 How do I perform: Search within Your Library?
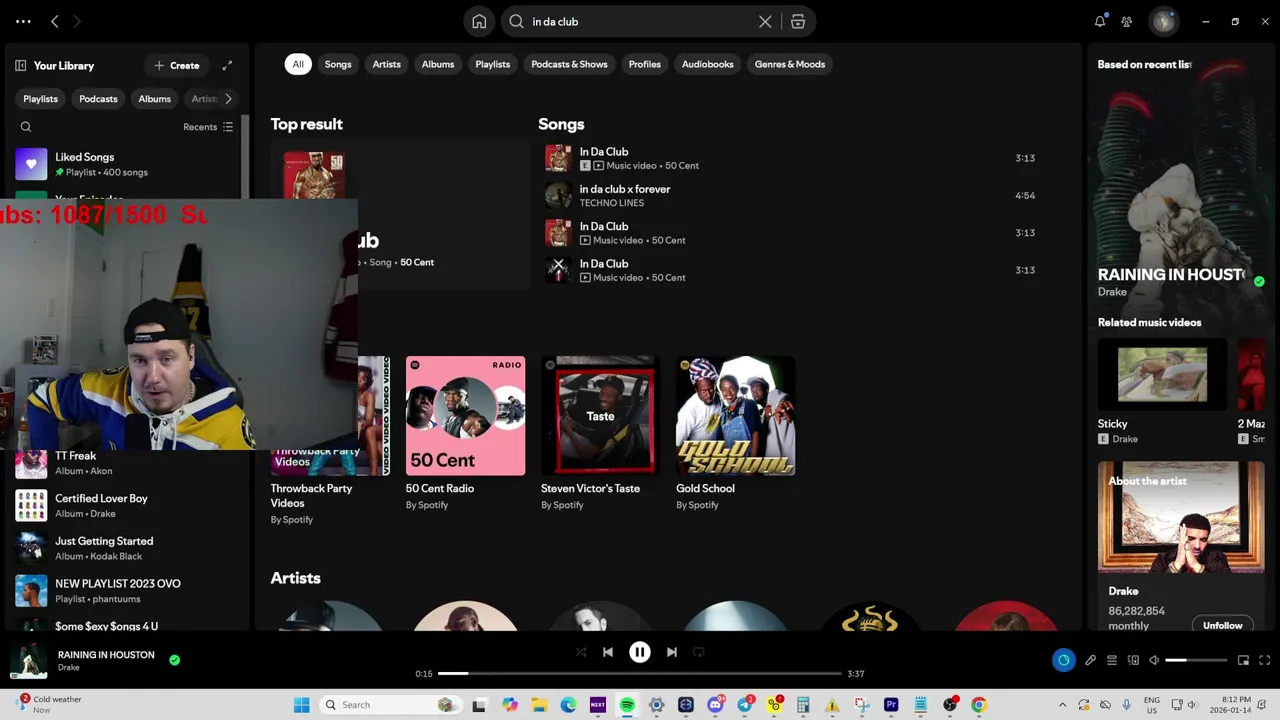(26, 127)
